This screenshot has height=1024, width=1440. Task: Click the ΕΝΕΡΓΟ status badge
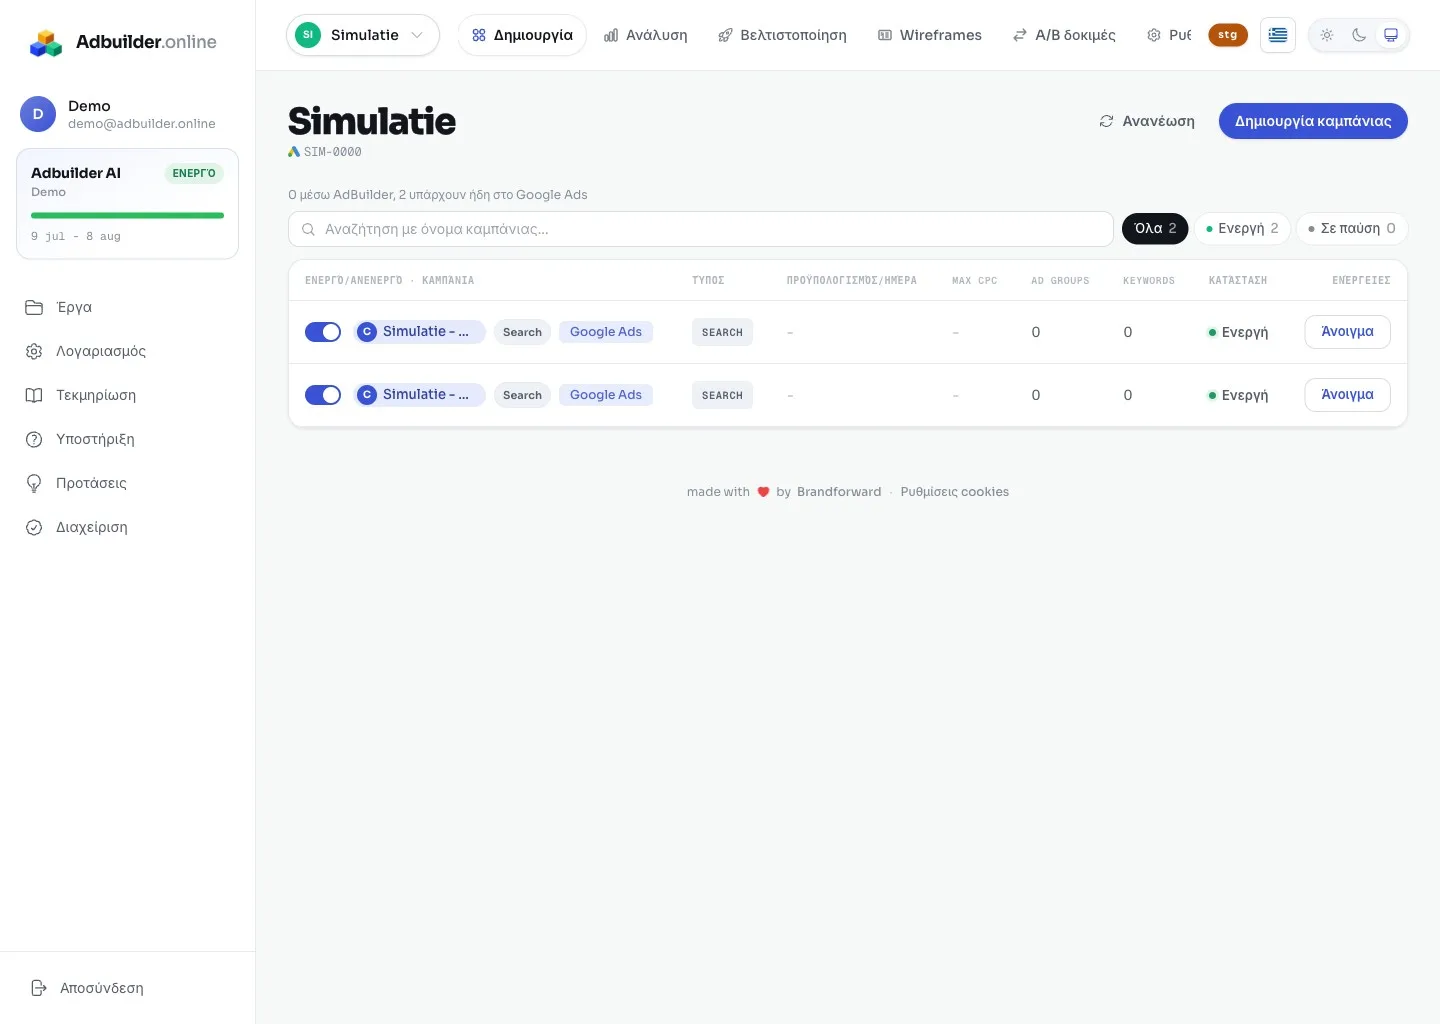[194, 173]
